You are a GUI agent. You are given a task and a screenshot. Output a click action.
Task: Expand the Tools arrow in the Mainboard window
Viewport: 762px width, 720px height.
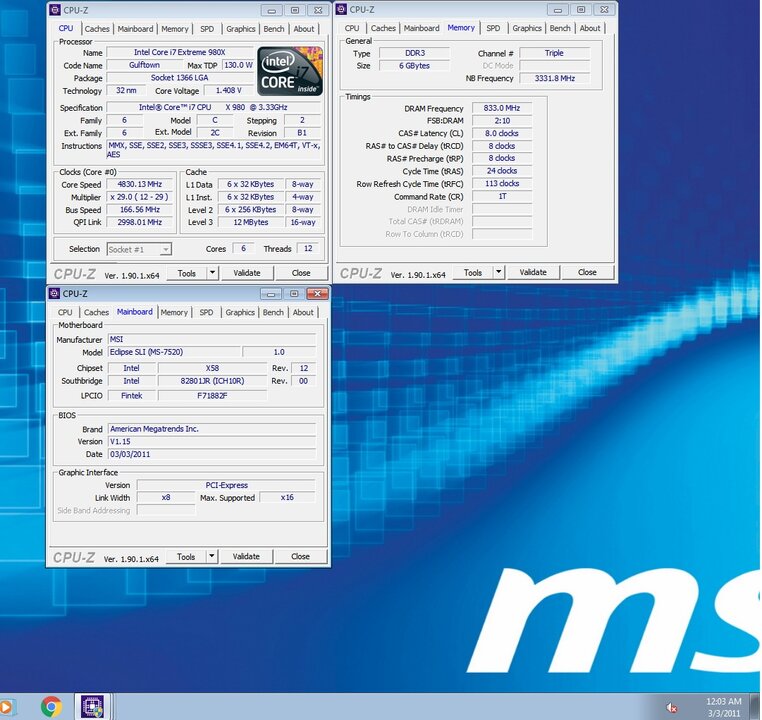click(x=212, y=556)
